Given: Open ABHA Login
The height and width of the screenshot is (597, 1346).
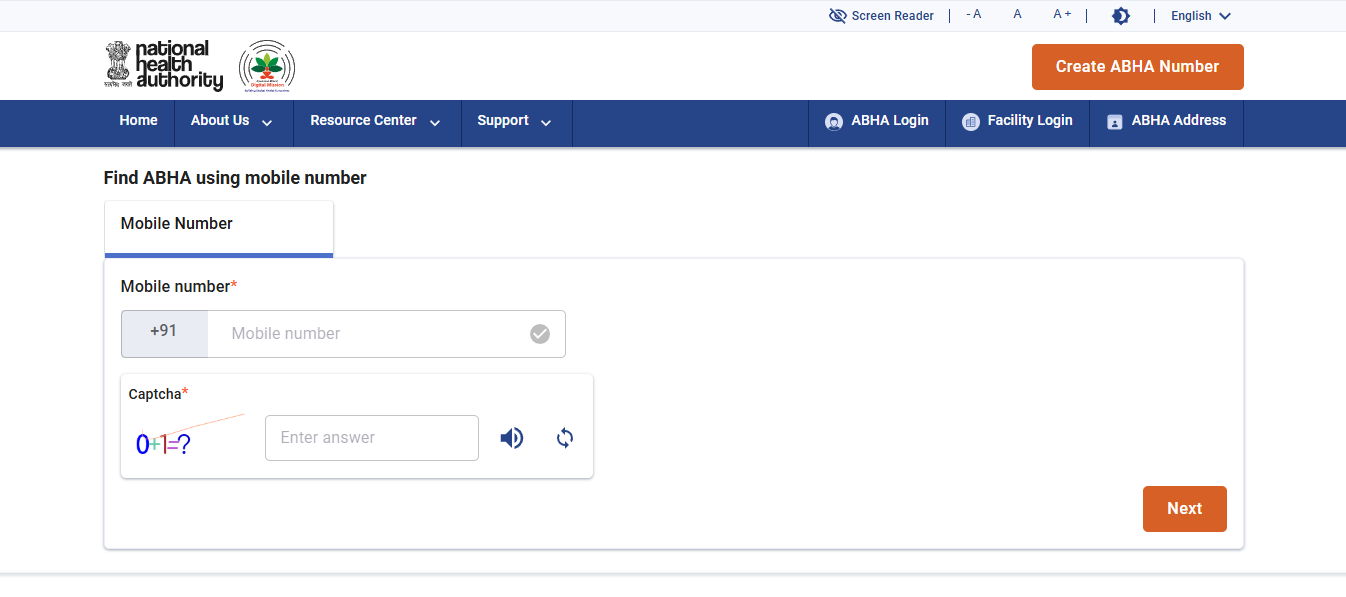Looking at the screenshot, I should 877,121.
